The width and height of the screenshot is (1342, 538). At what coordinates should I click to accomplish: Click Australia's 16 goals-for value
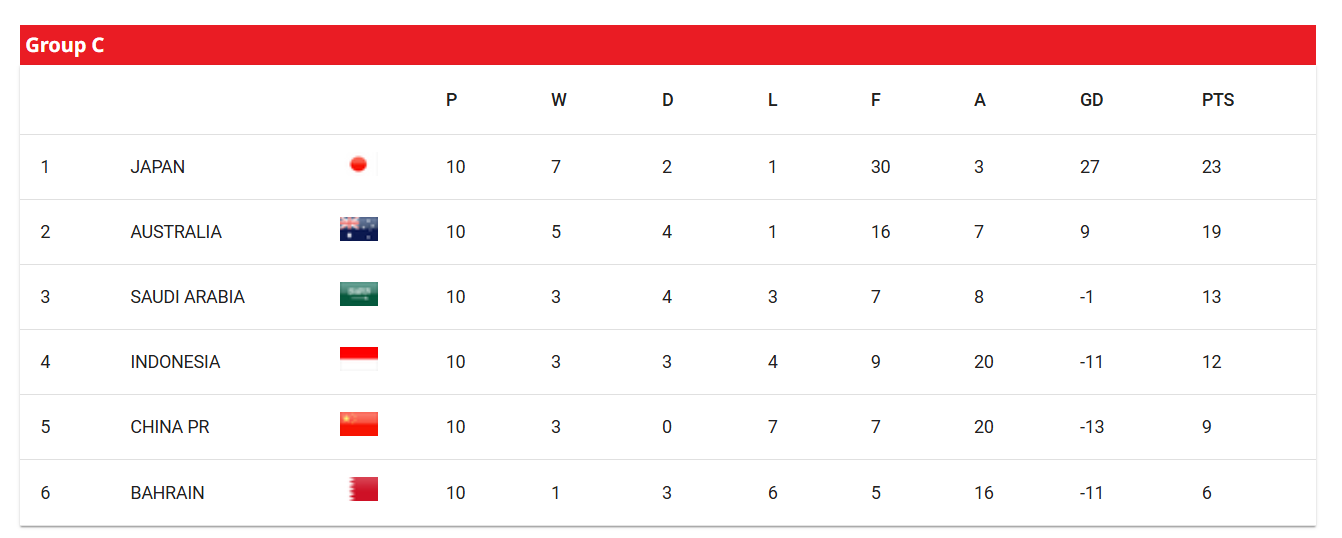click(880, 232)
